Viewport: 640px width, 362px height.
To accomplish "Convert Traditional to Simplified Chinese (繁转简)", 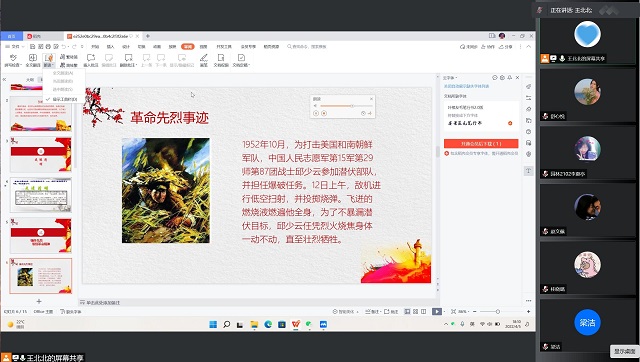I will [69, 57].
